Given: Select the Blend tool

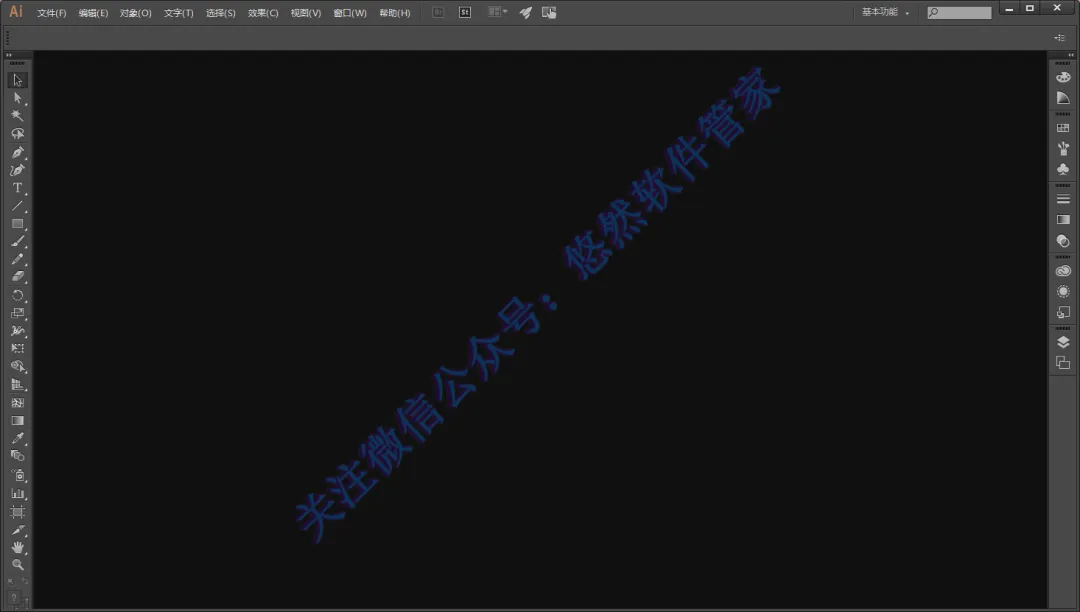Looking at the screenshot, I should coord(17,456).
